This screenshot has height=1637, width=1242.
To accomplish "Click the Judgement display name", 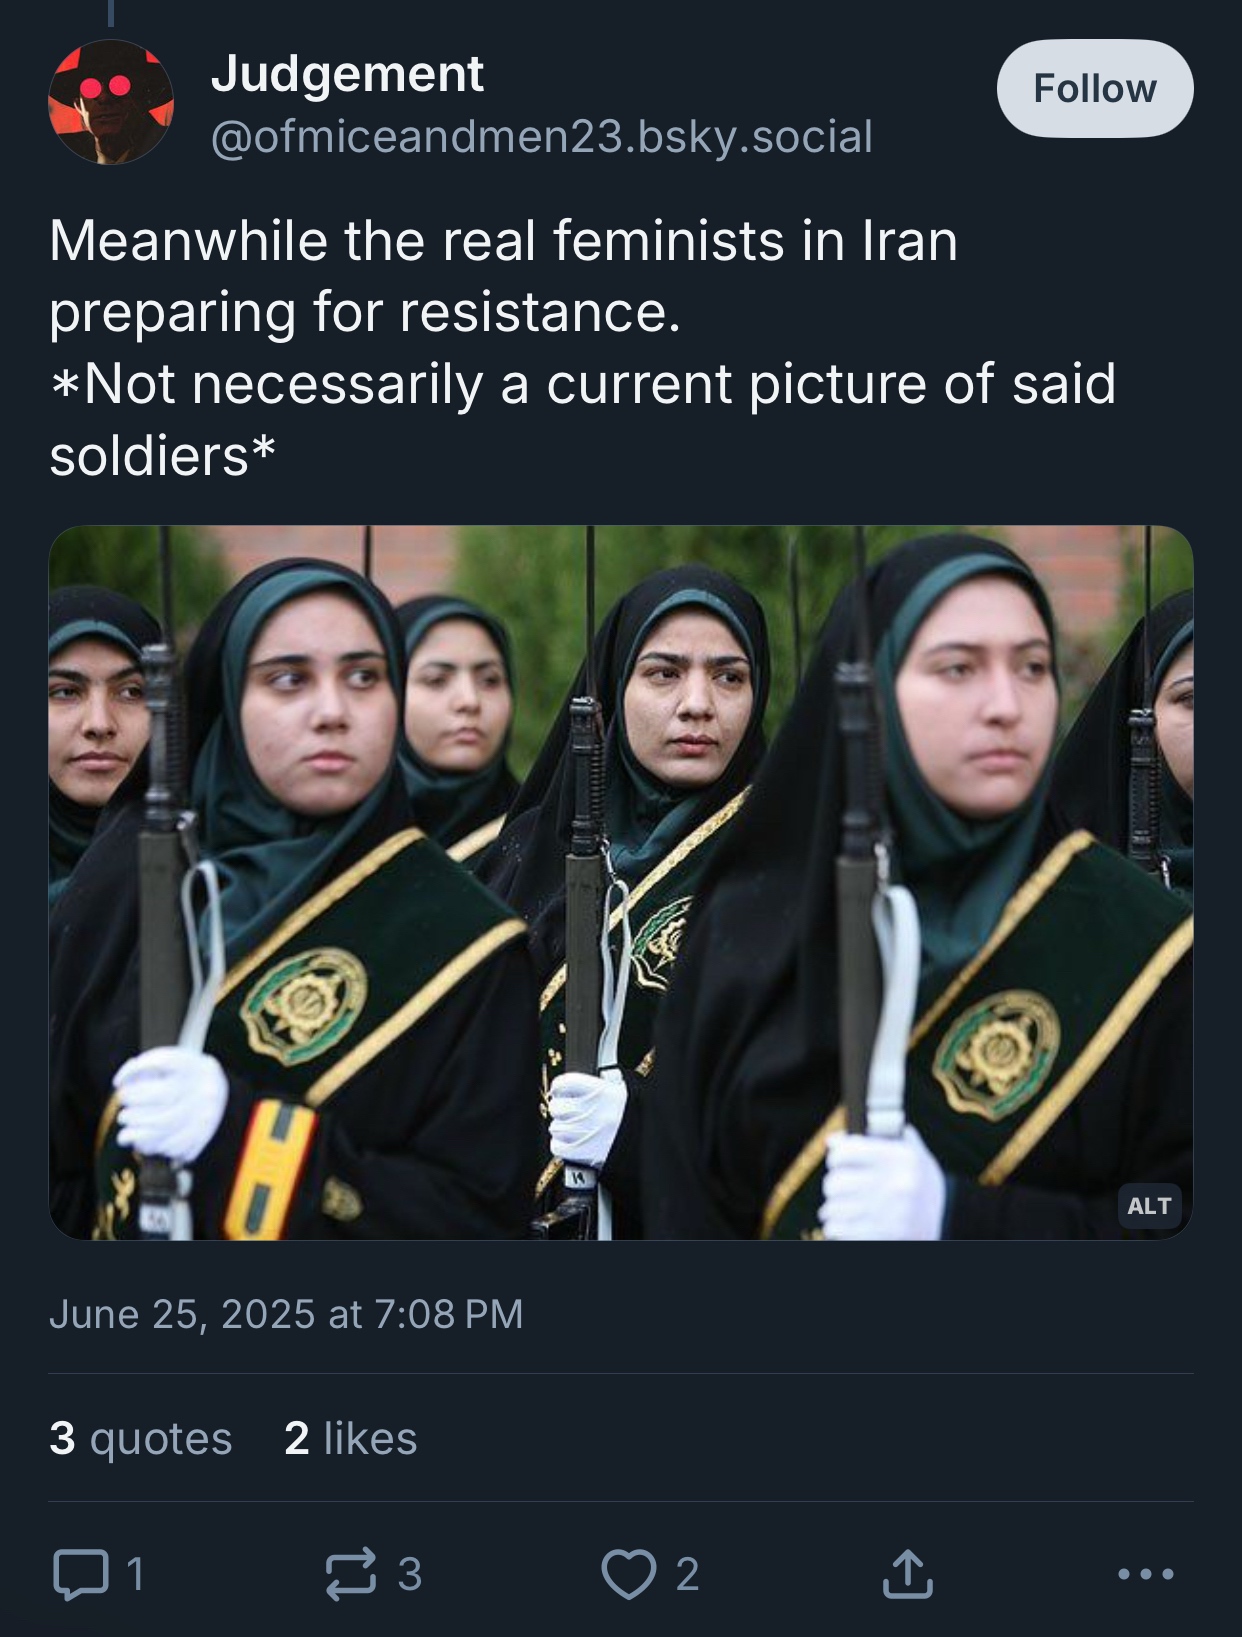I will tap(347, 74).
